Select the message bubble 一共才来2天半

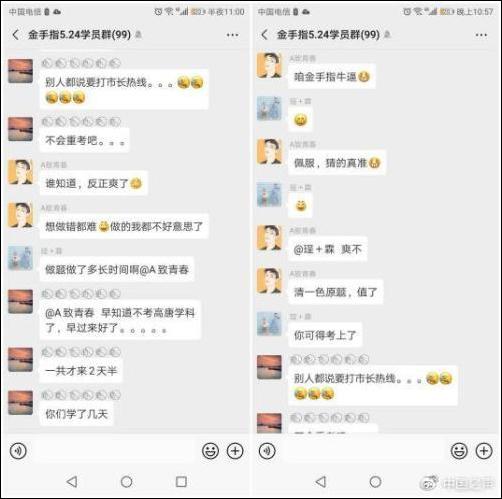click(x=81, y=371)
